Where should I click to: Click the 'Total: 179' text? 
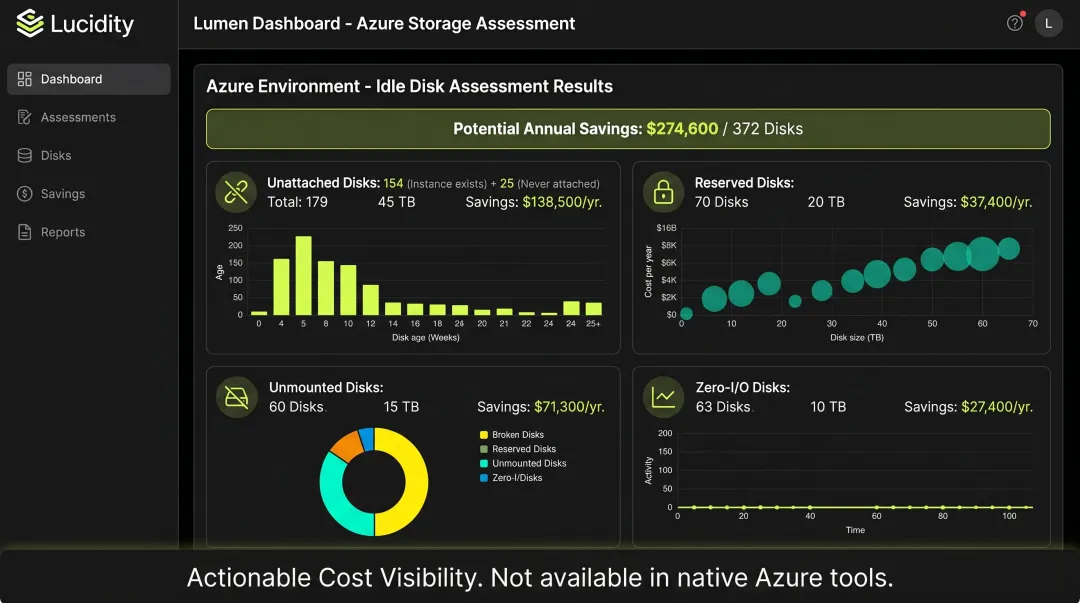pos(298,202)
